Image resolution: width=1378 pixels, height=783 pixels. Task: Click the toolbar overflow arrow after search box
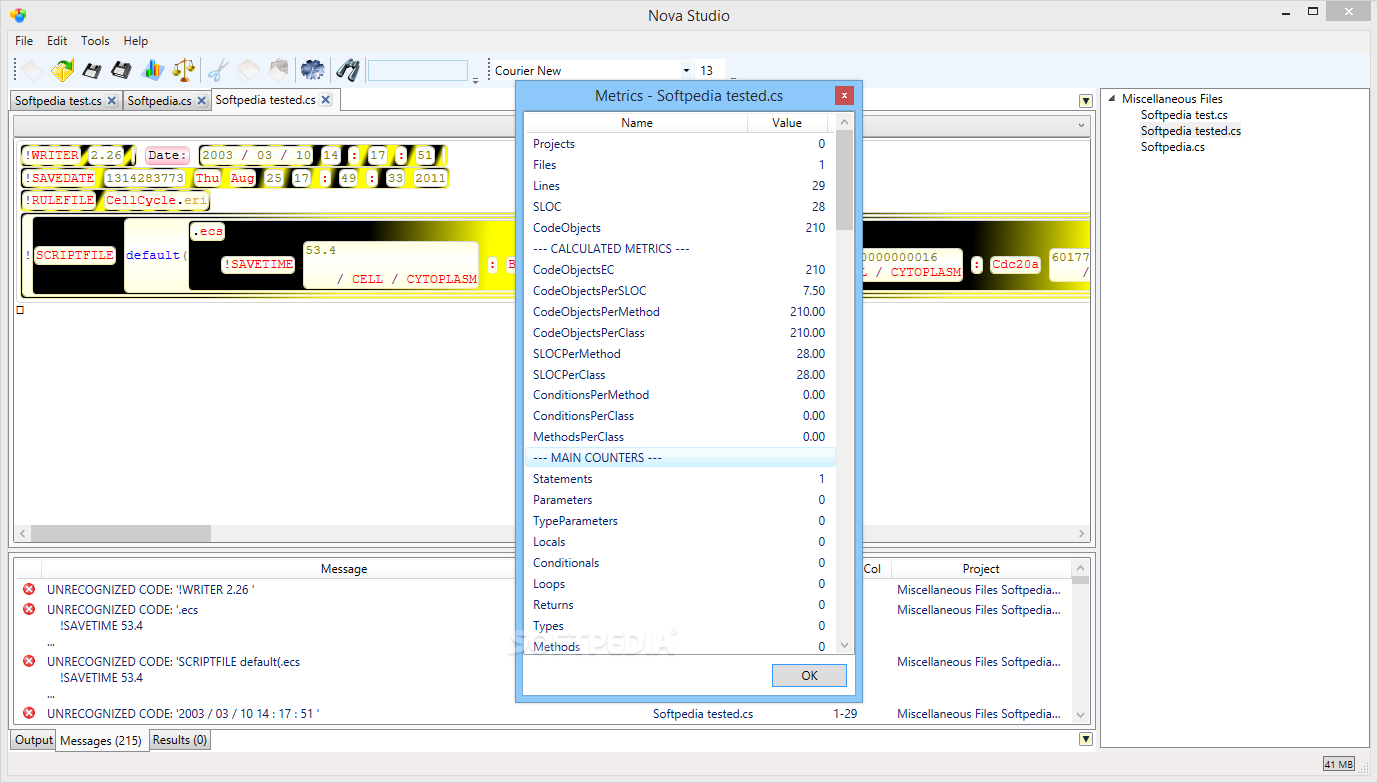point(475,78)
